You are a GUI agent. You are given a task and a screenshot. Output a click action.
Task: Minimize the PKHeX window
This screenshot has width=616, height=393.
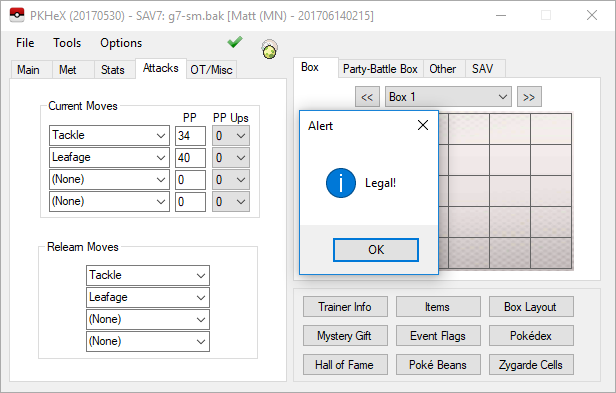tap(501, 15)
